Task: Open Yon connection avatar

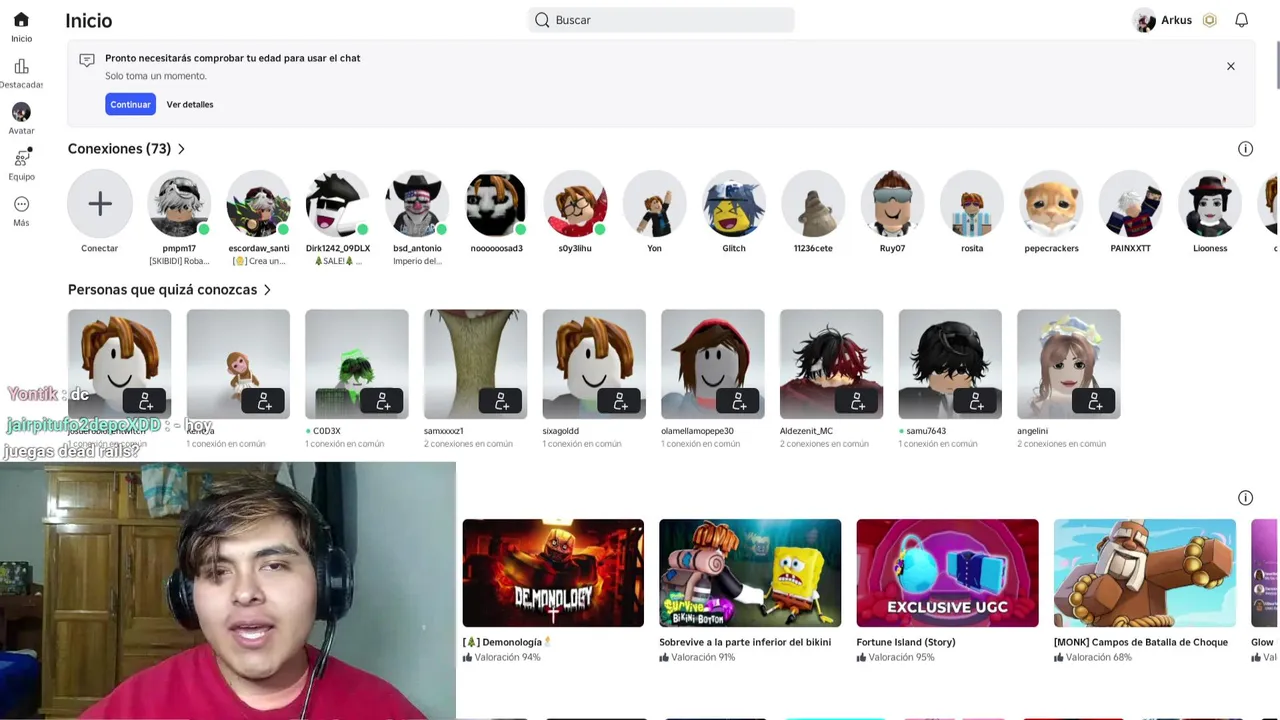Action: click(x=654, y=204)
